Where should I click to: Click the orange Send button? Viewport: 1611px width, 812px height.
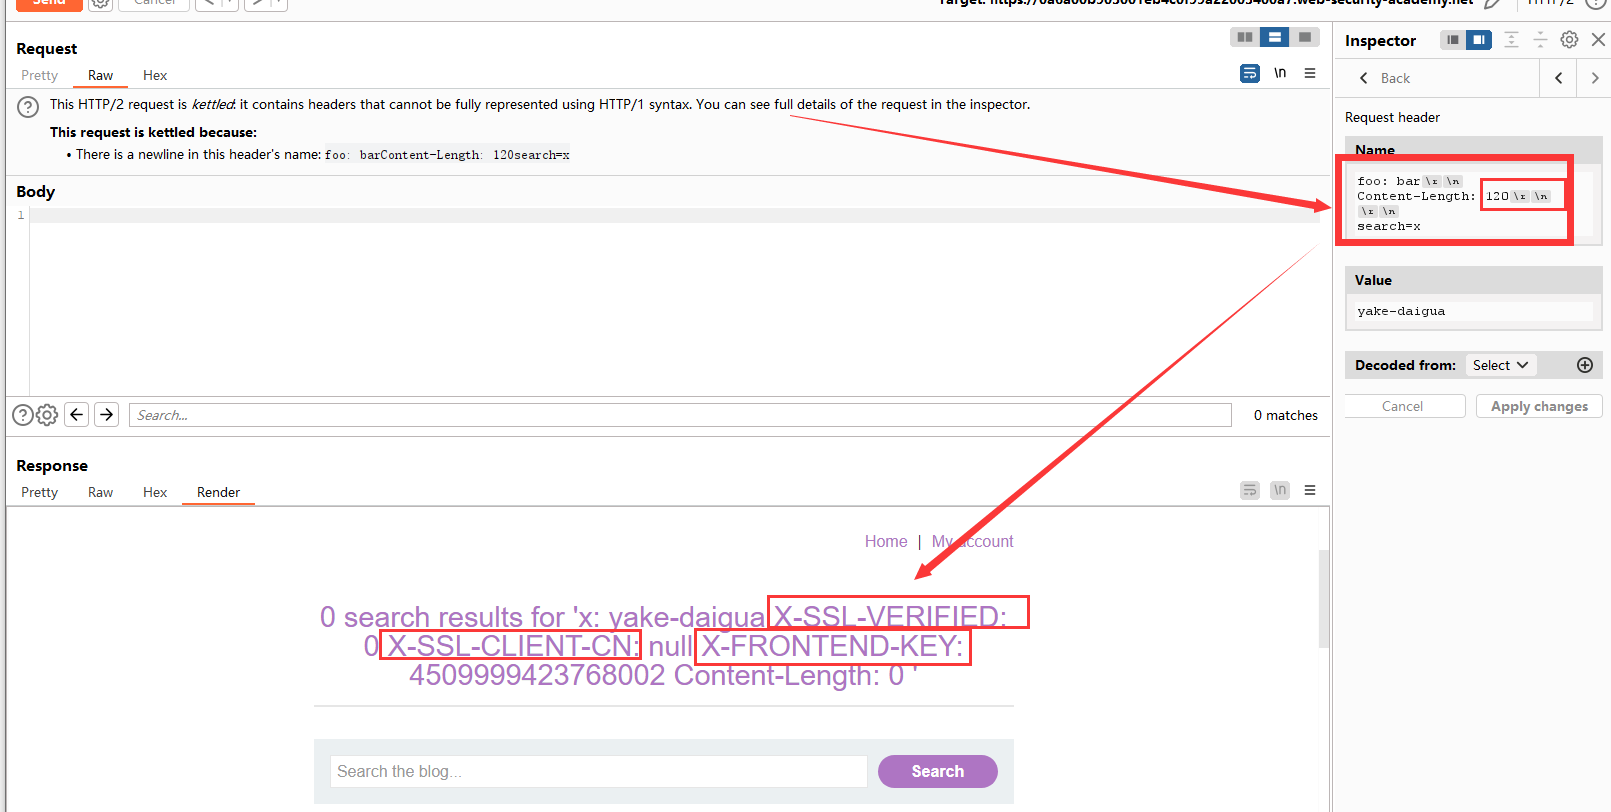coord(49,3)
